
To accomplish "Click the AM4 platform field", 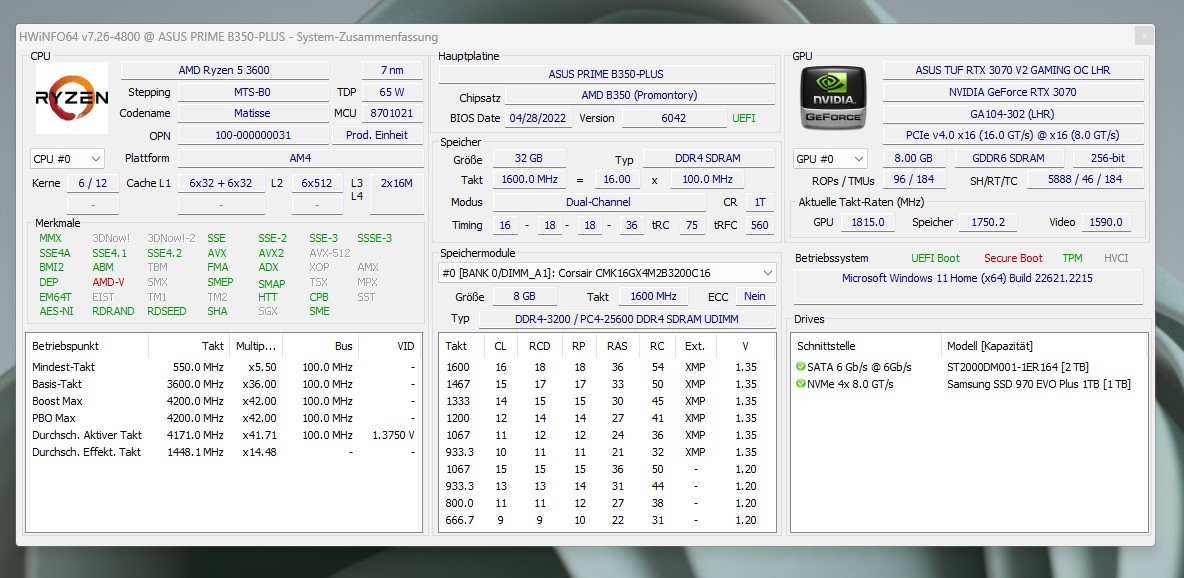I will coord(300,159).
